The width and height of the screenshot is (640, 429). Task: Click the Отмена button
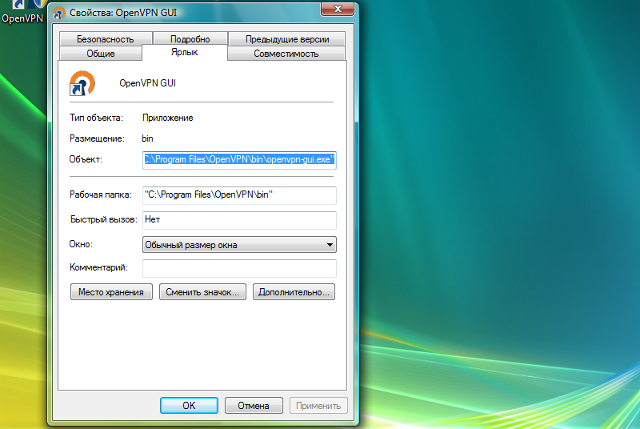point(253,405)
